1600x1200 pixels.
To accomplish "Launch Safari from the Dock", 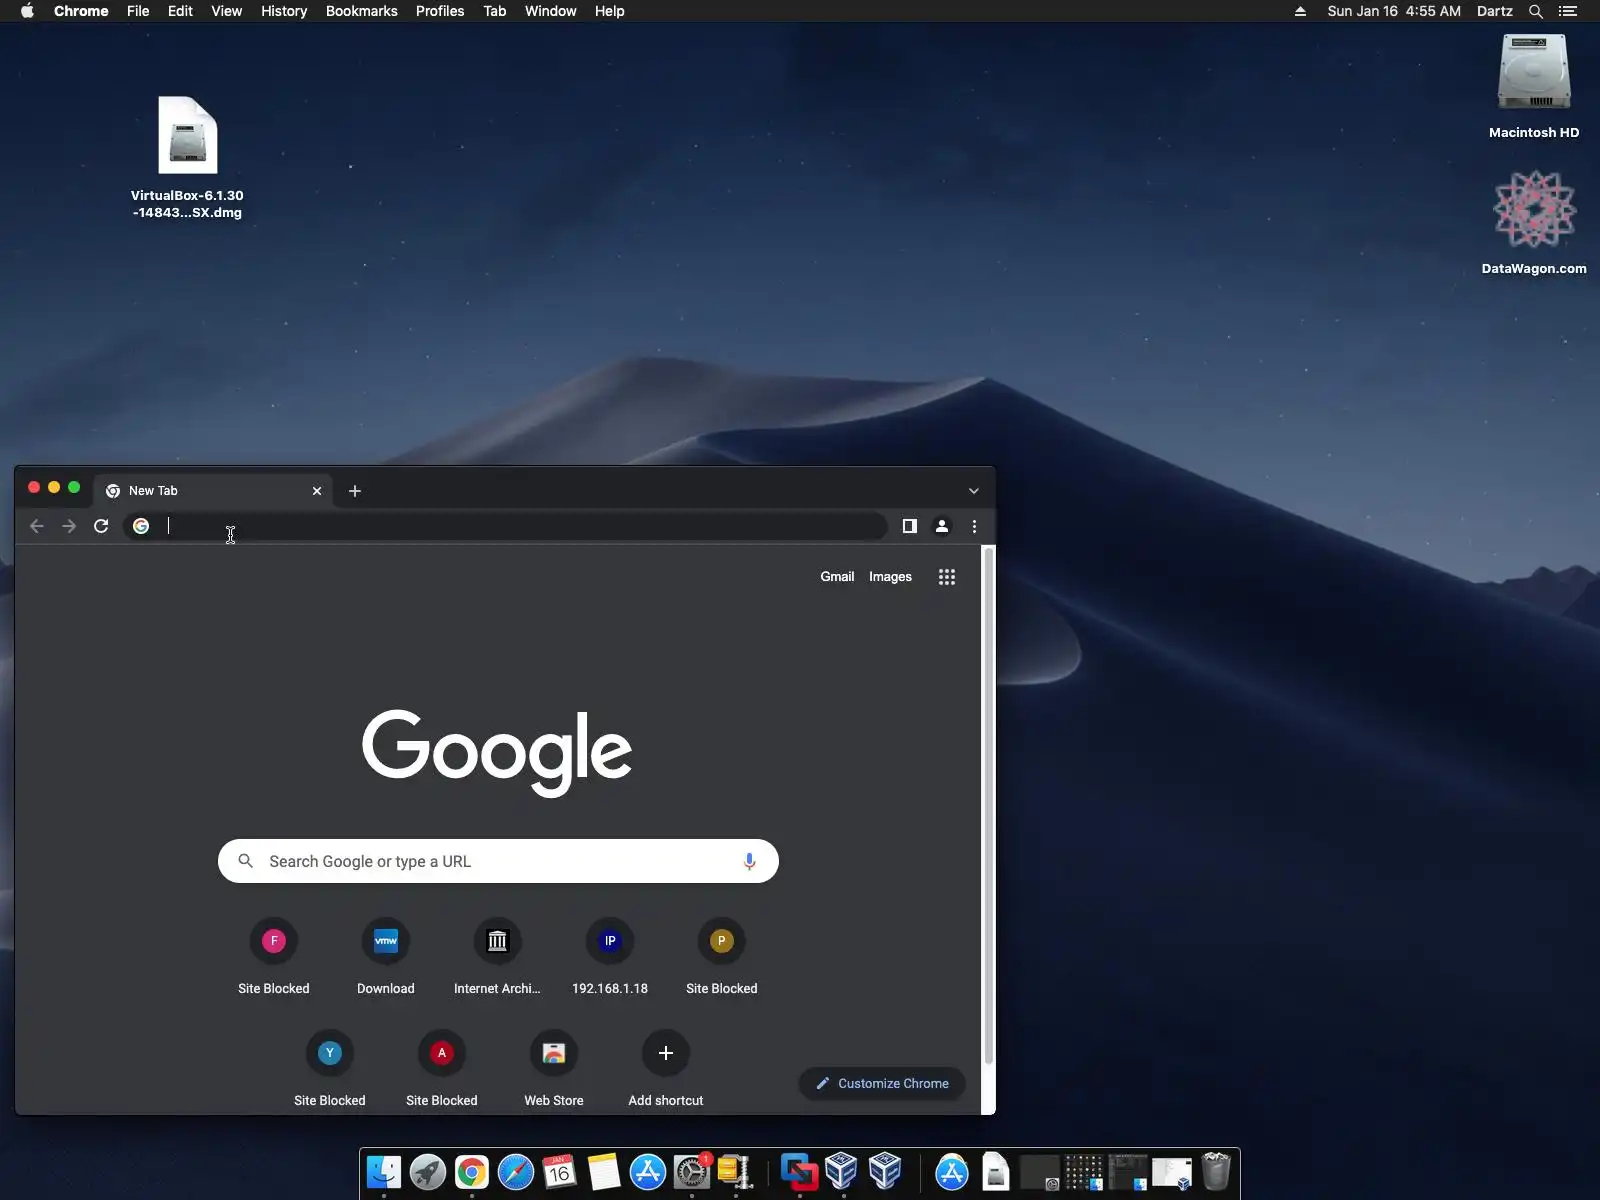I will coord(516,1172).
